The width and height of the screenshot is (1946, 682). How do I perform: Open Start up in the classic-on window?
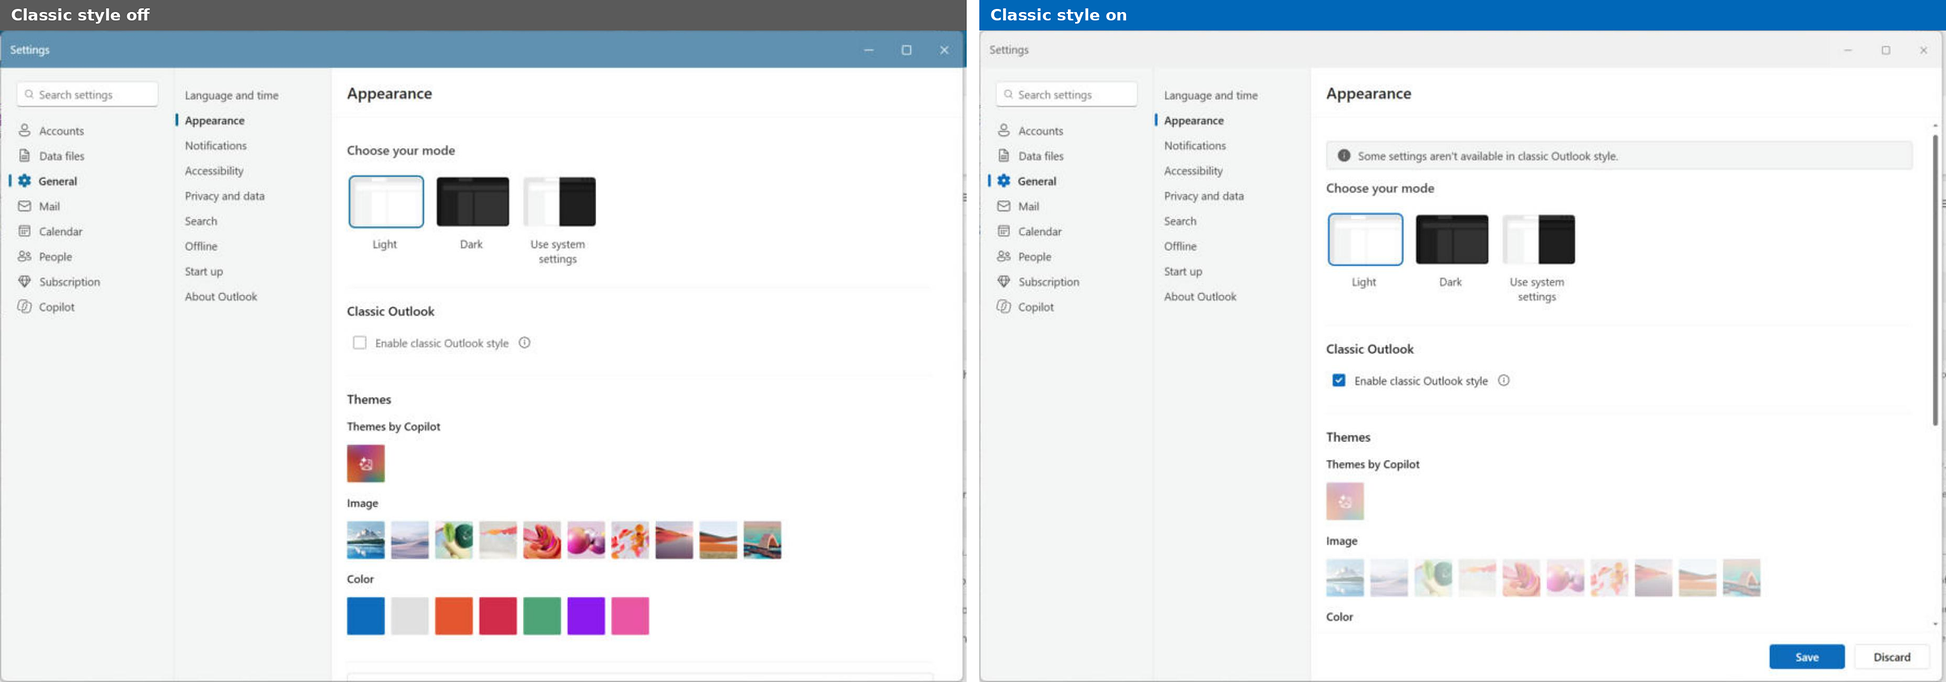1183,271
